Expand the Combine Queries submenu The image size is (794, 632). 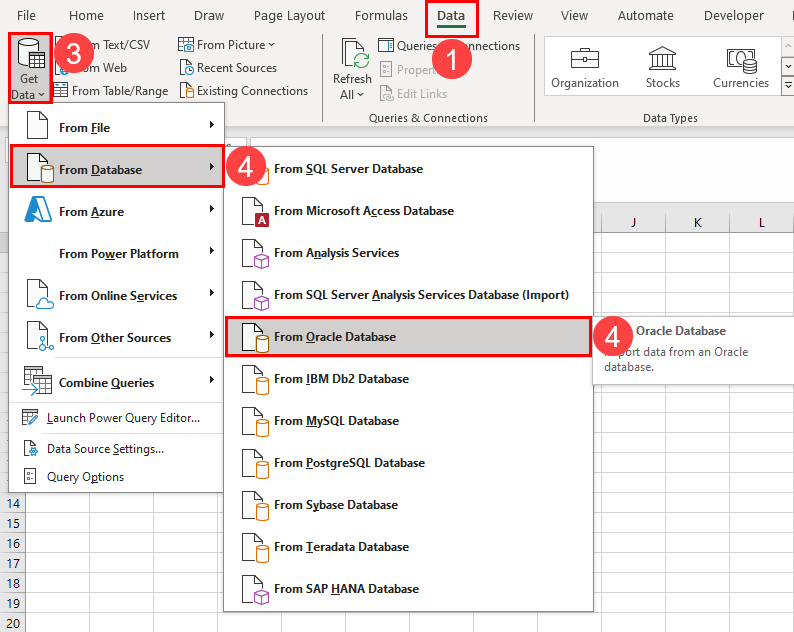tap(116, 381)
